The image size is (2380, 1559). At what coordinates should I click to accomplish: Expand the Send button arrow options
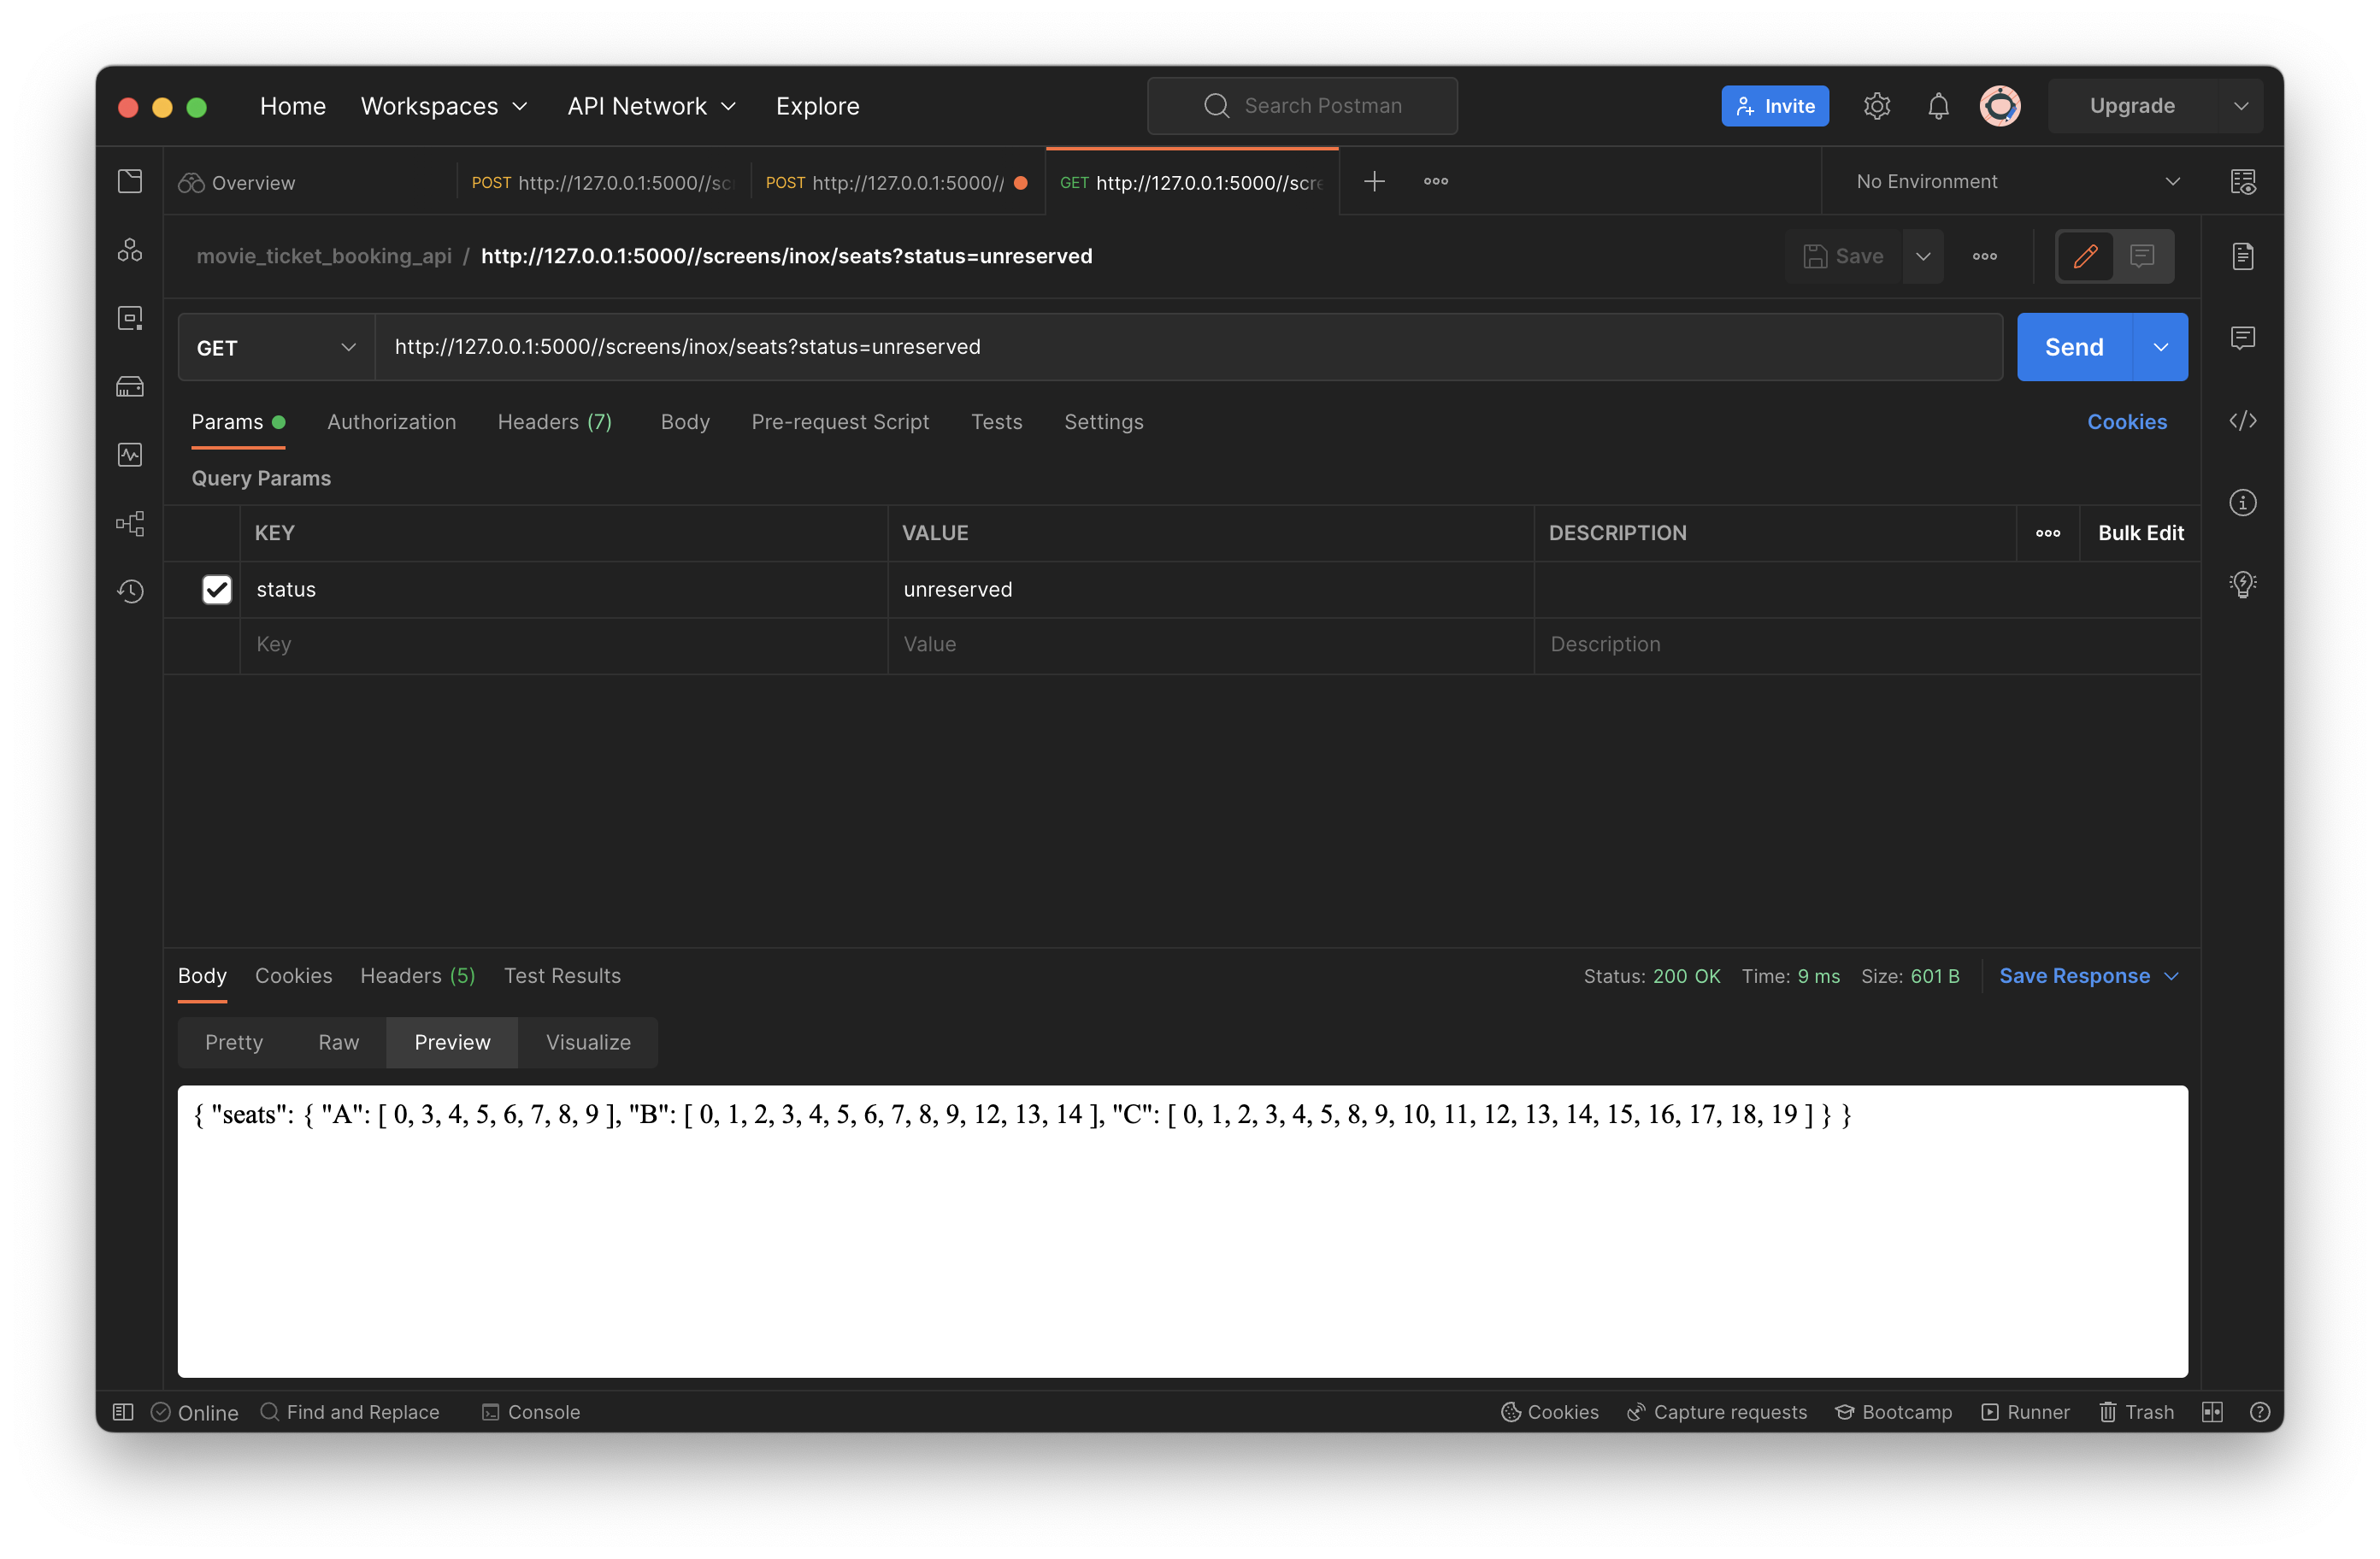2160,347
